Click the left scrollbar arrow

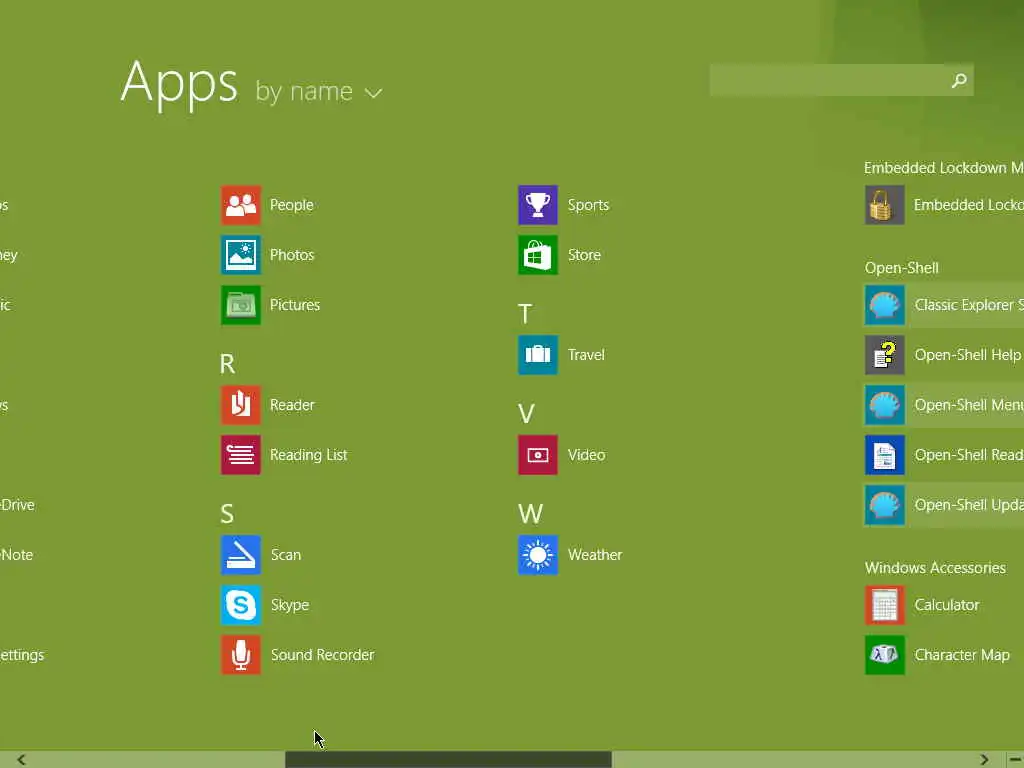click(22, 760)
